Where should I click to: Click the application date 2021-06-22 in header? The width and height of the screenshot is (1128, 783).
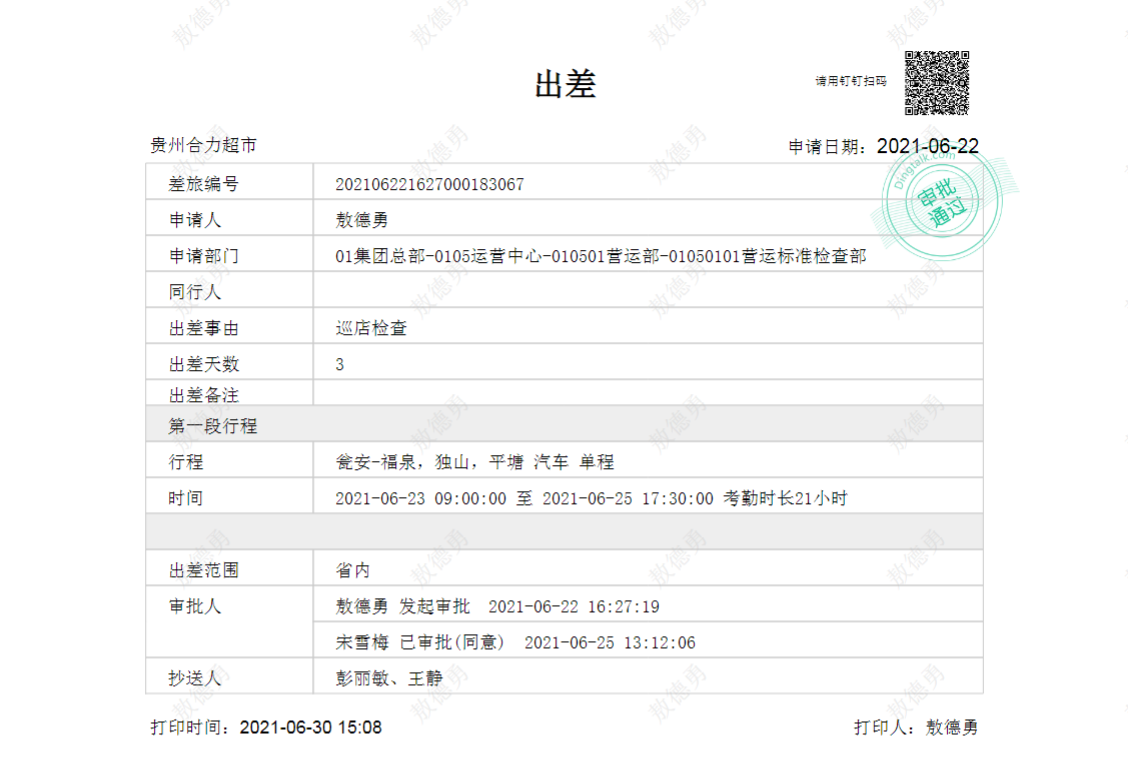point(927,146)
